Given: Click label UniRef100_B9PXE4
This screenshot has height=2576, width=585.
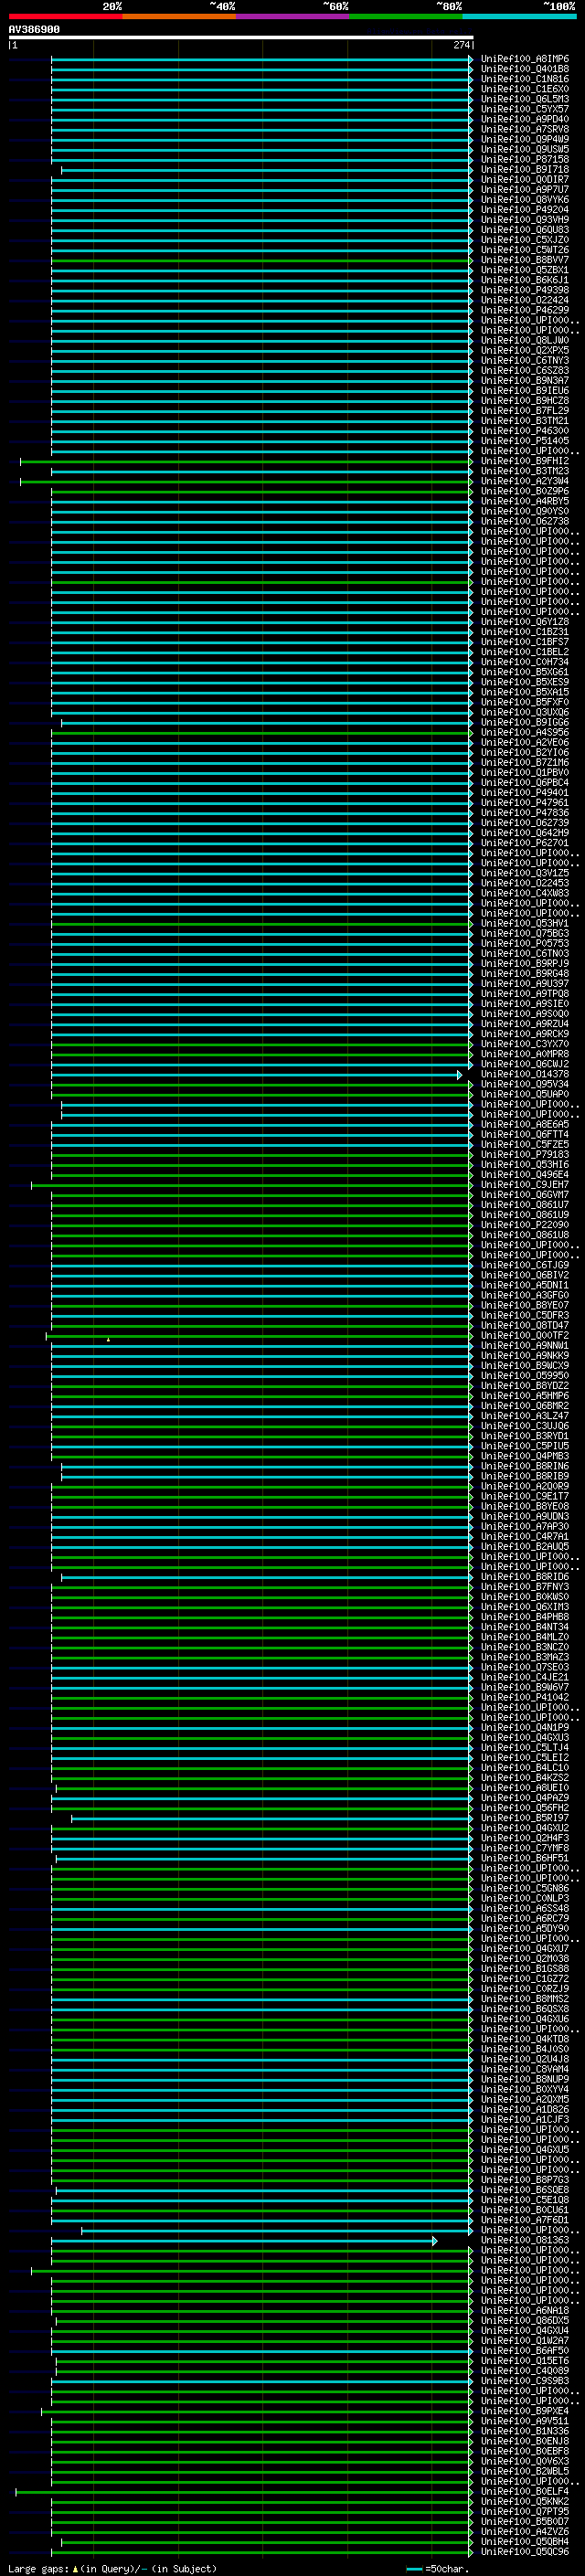Looking at the screenshot, I should tap(525, 2412).
